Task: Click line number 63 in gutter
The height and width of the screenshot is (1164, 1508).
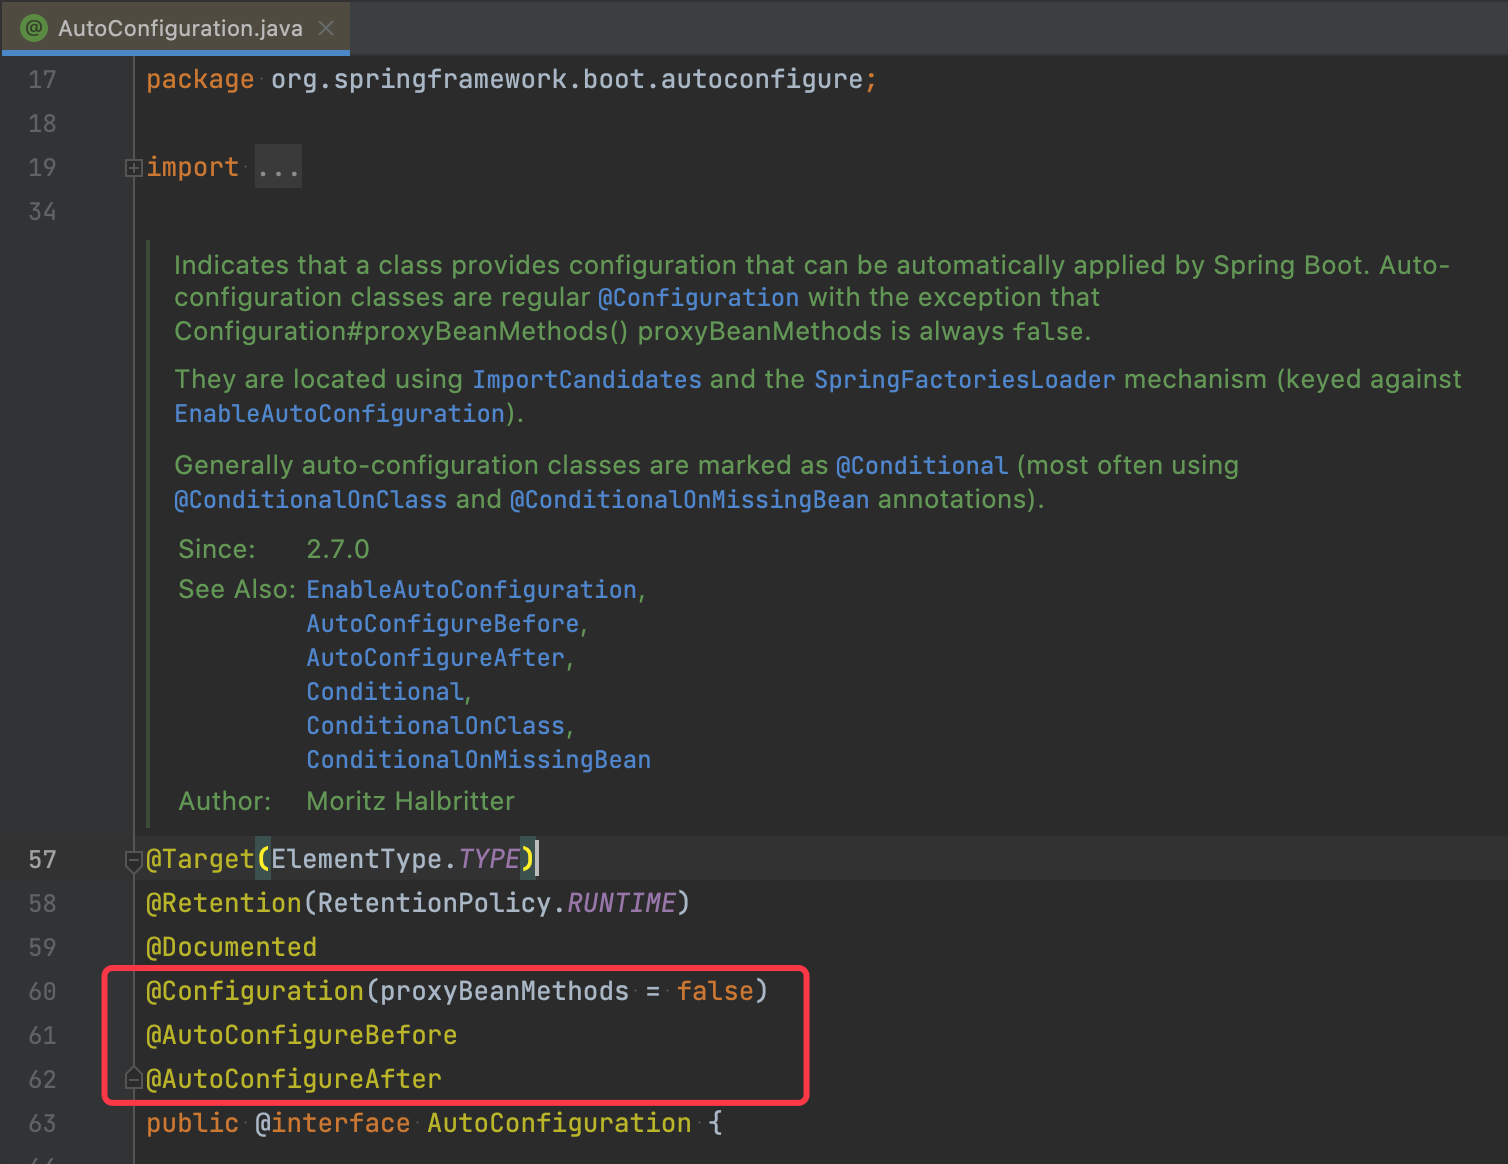Action: 42,1123
